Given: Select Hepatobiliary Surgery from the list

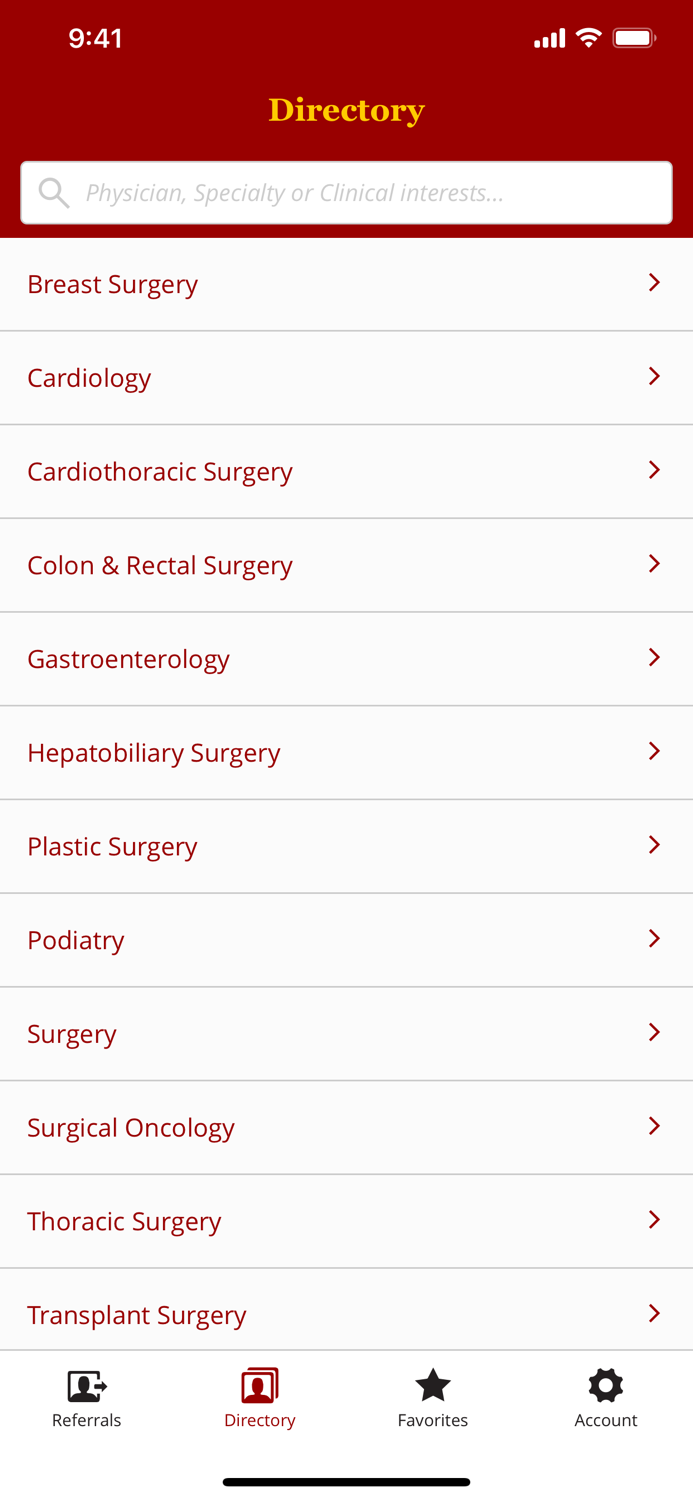Looking at the screenshot, I should 154,752.
